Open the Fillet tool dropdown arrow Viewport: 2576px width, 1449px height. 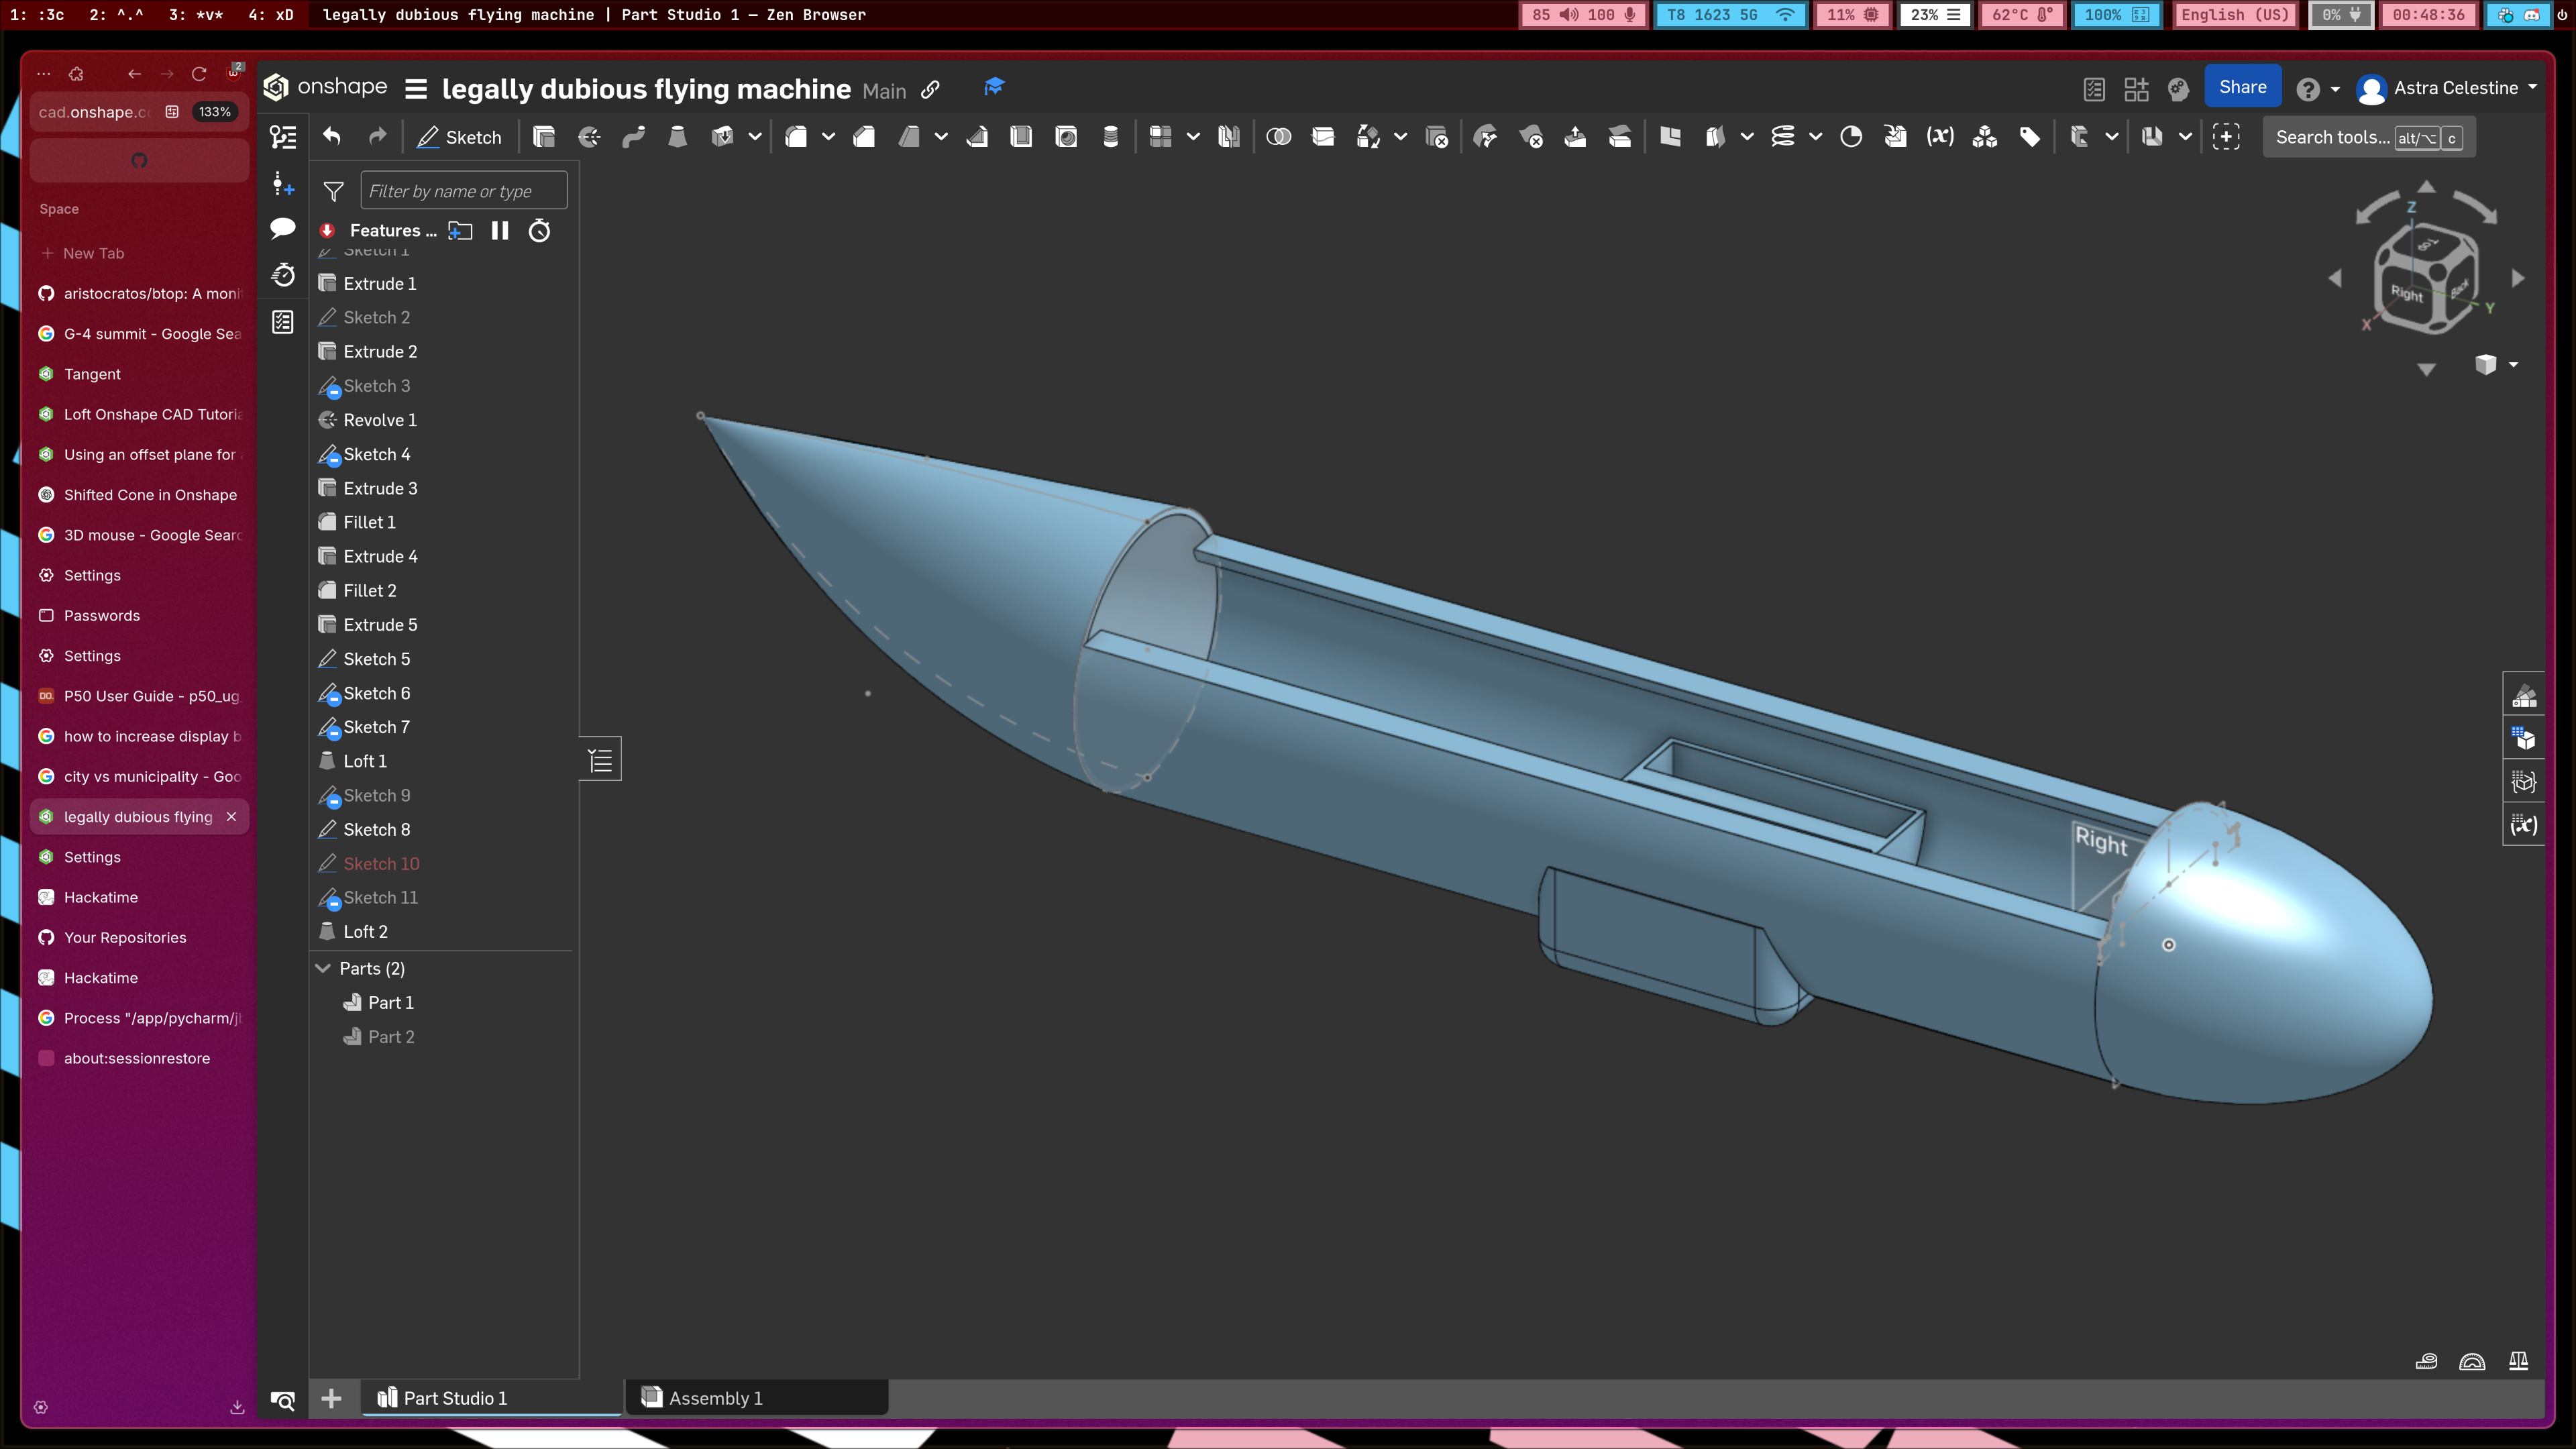click(x=828, y=137)
